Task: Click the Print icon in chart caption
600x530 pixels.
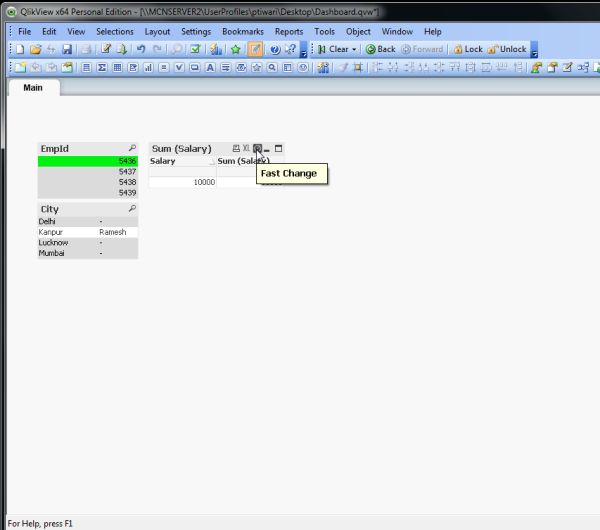Action: (x=236, y=148)
